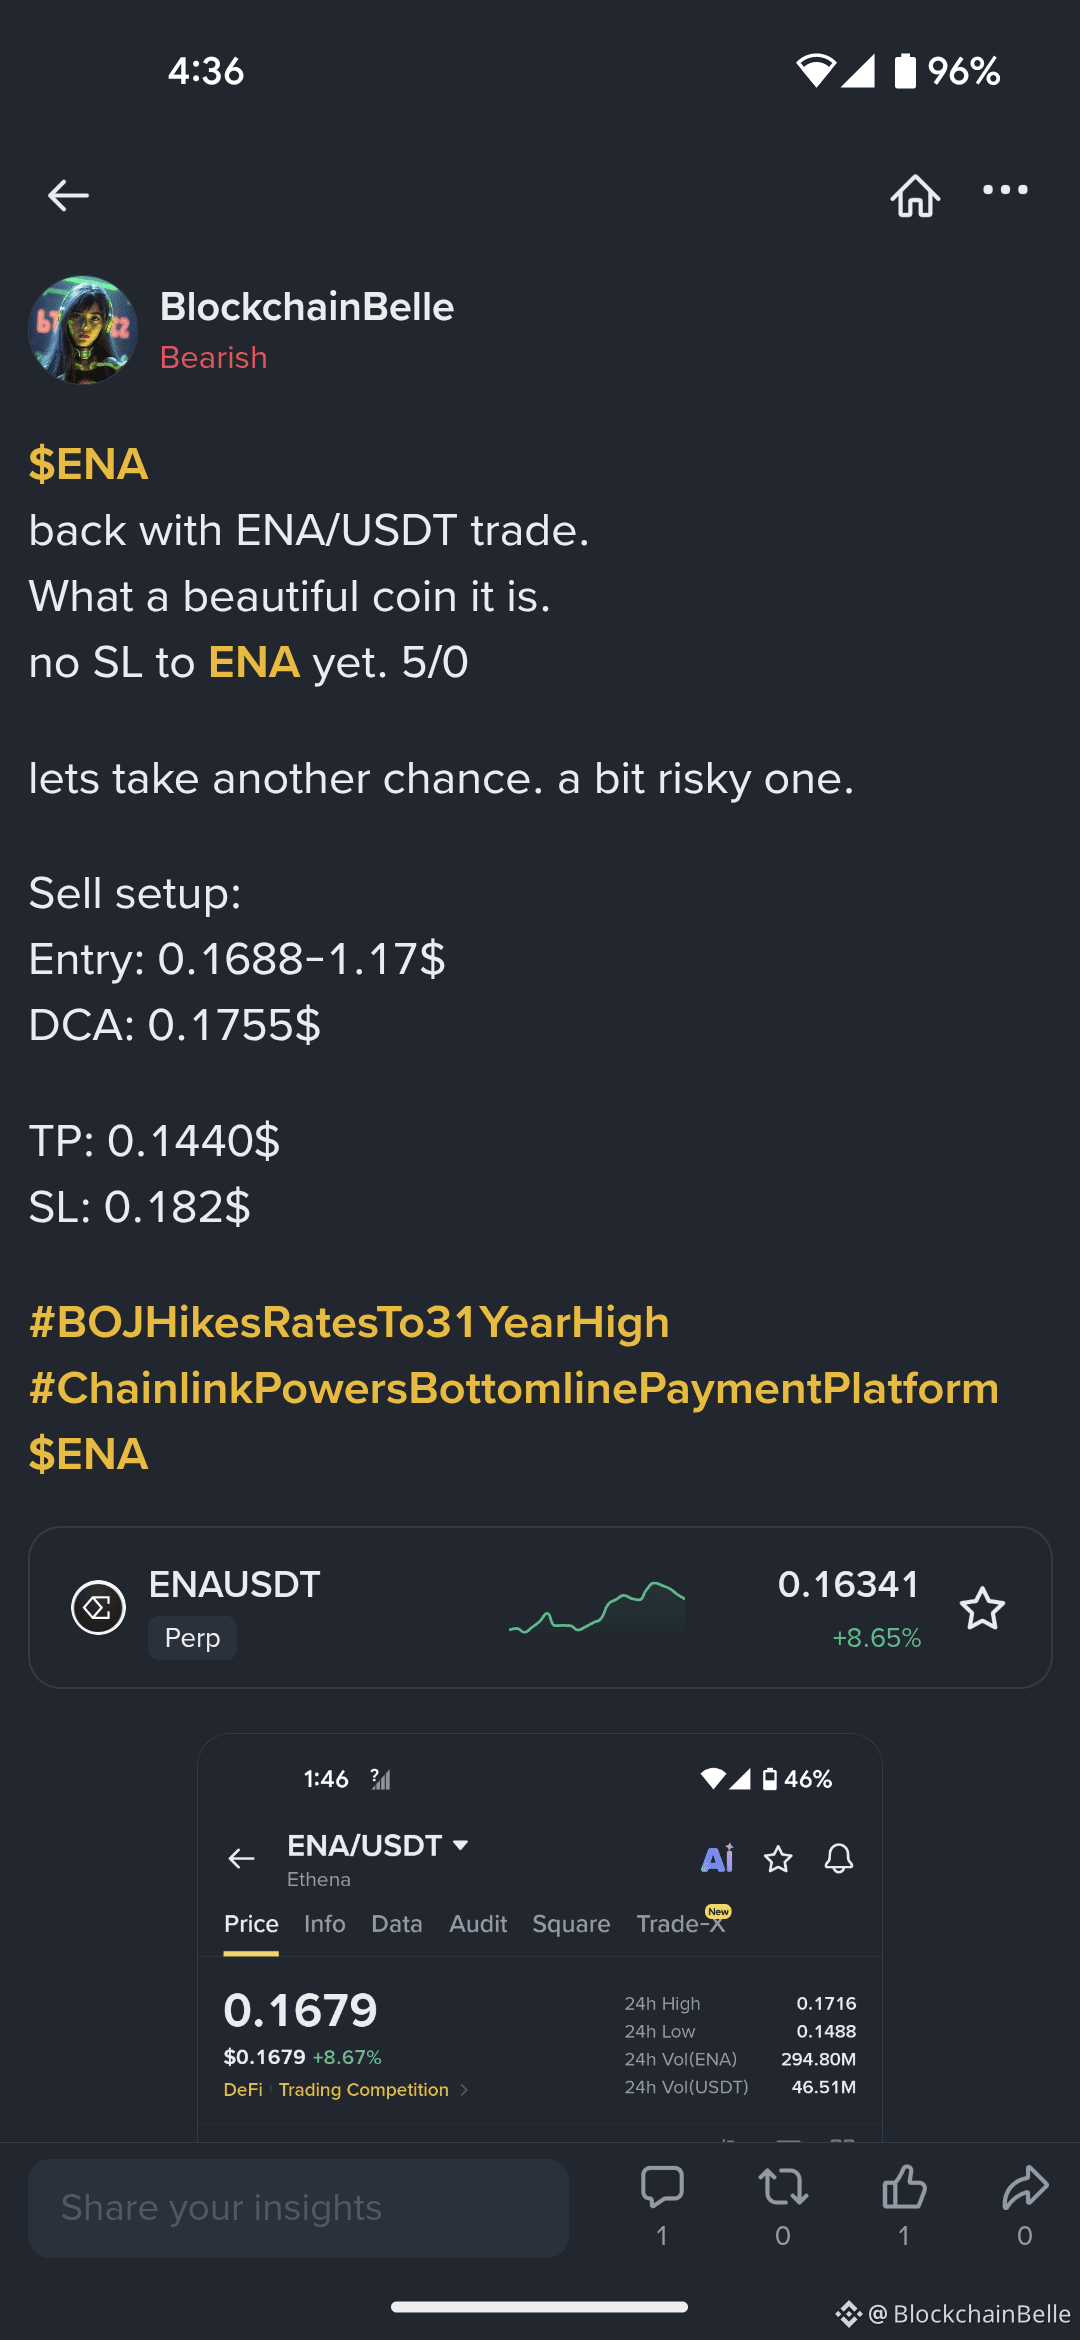1080x2340 pixels.
Task: Share the post with arrow icon
Action: (x=1025, y=2187)
